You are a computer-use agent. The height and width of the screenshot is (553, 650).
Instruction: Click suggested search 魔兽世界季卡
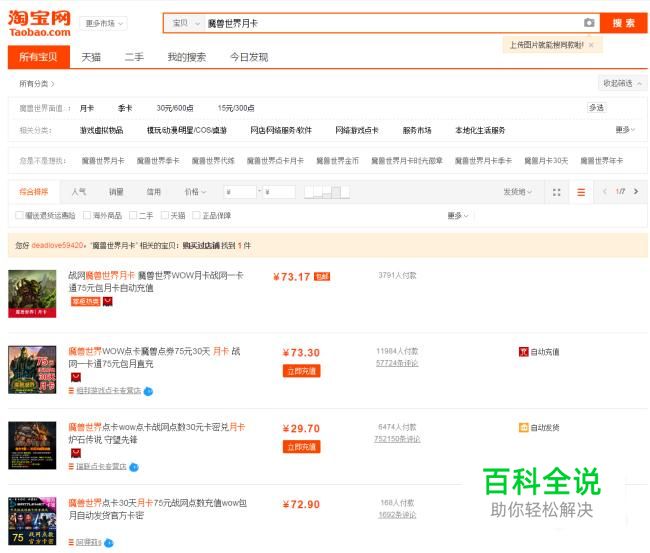[x=158, y=160]
